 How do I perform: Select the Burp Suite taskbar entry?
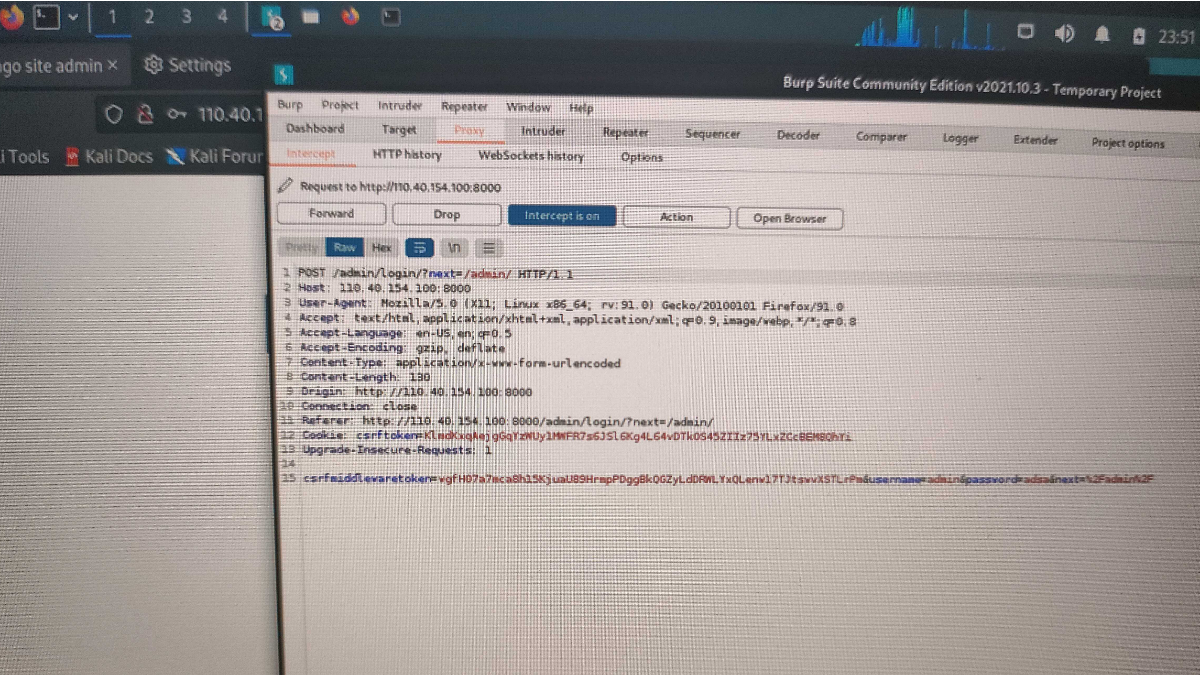click(x=273, y=17)
